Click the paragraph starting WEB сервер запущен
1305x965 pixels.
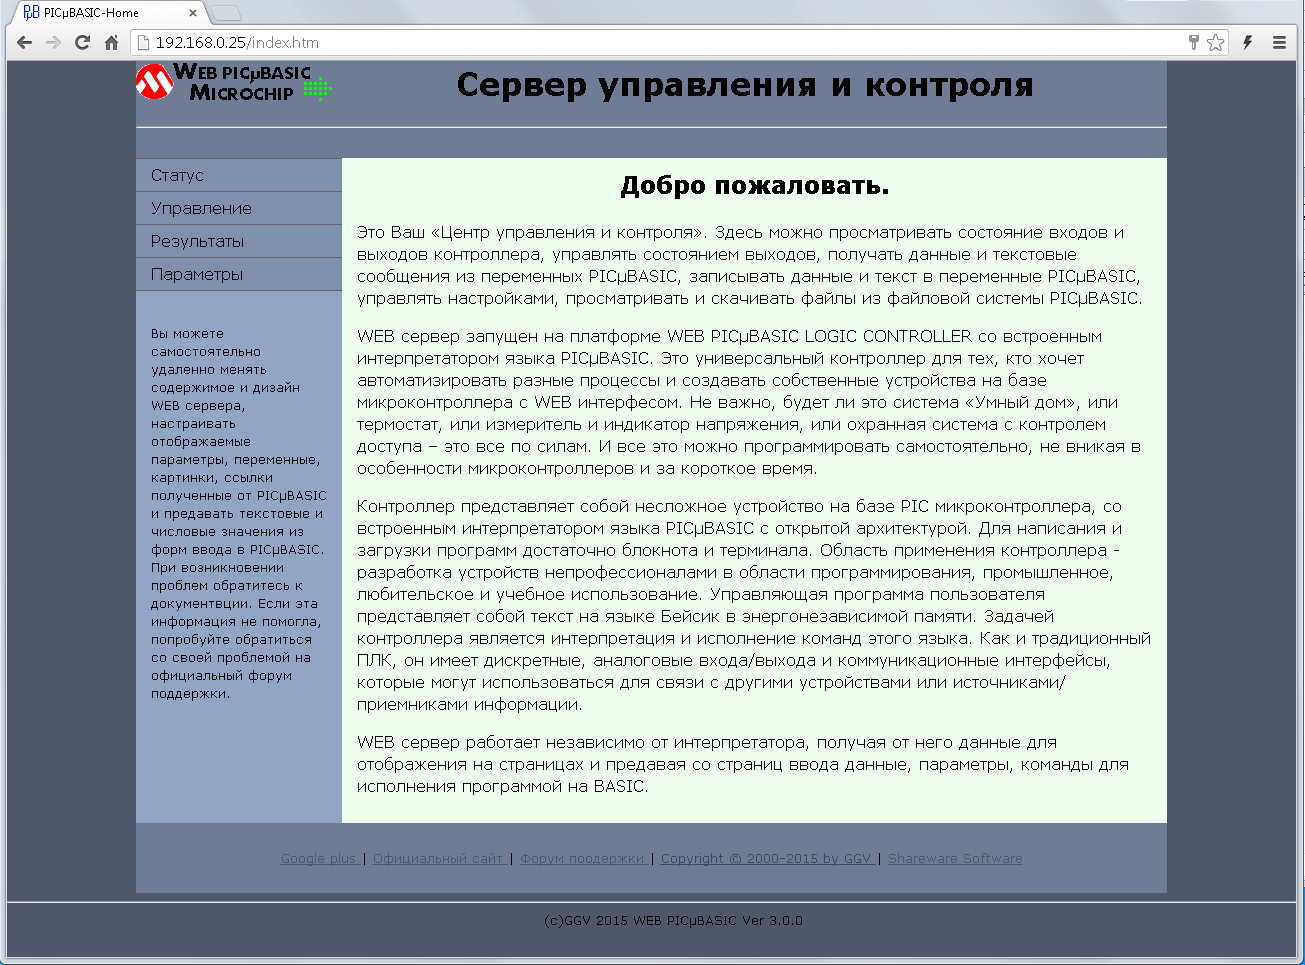click(750, 402)
